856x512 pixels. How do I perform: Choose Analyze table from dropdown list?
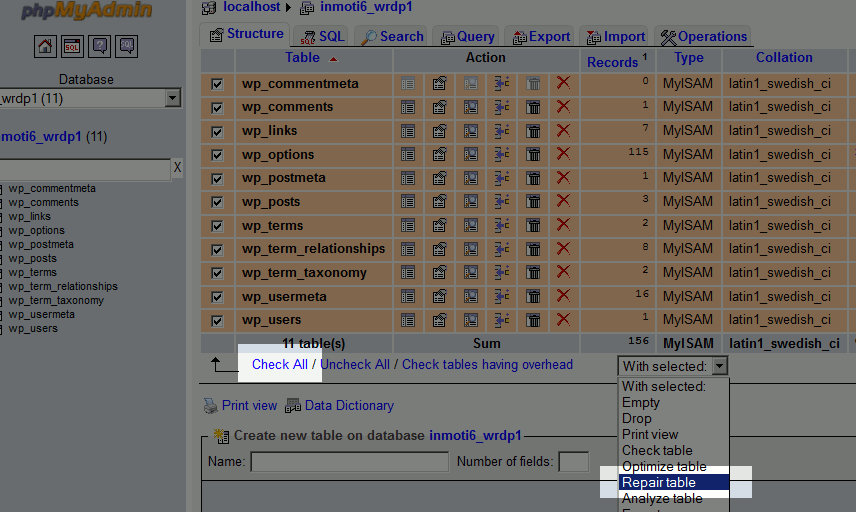pyautogui.click(x=674, y=498)
